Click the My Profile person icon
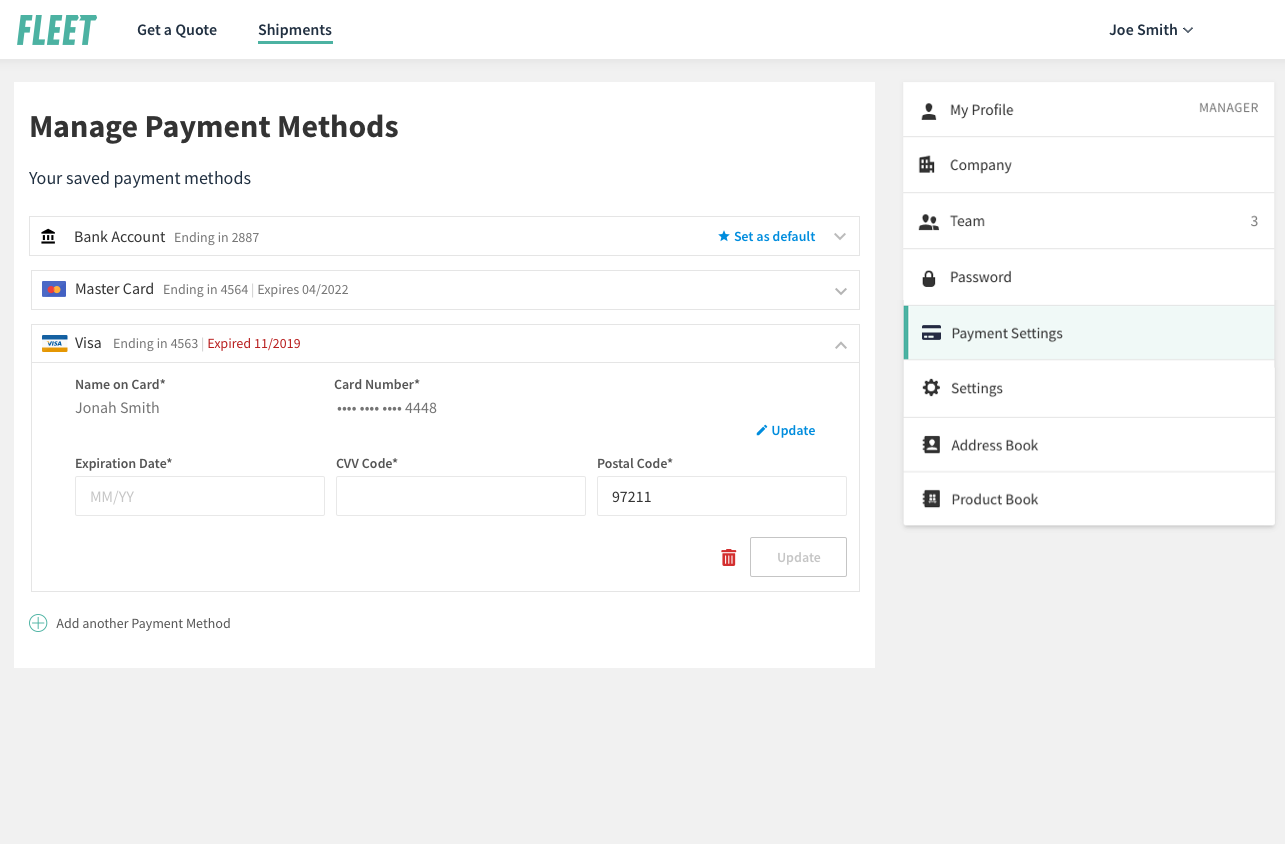 click(x=929, y=110)
